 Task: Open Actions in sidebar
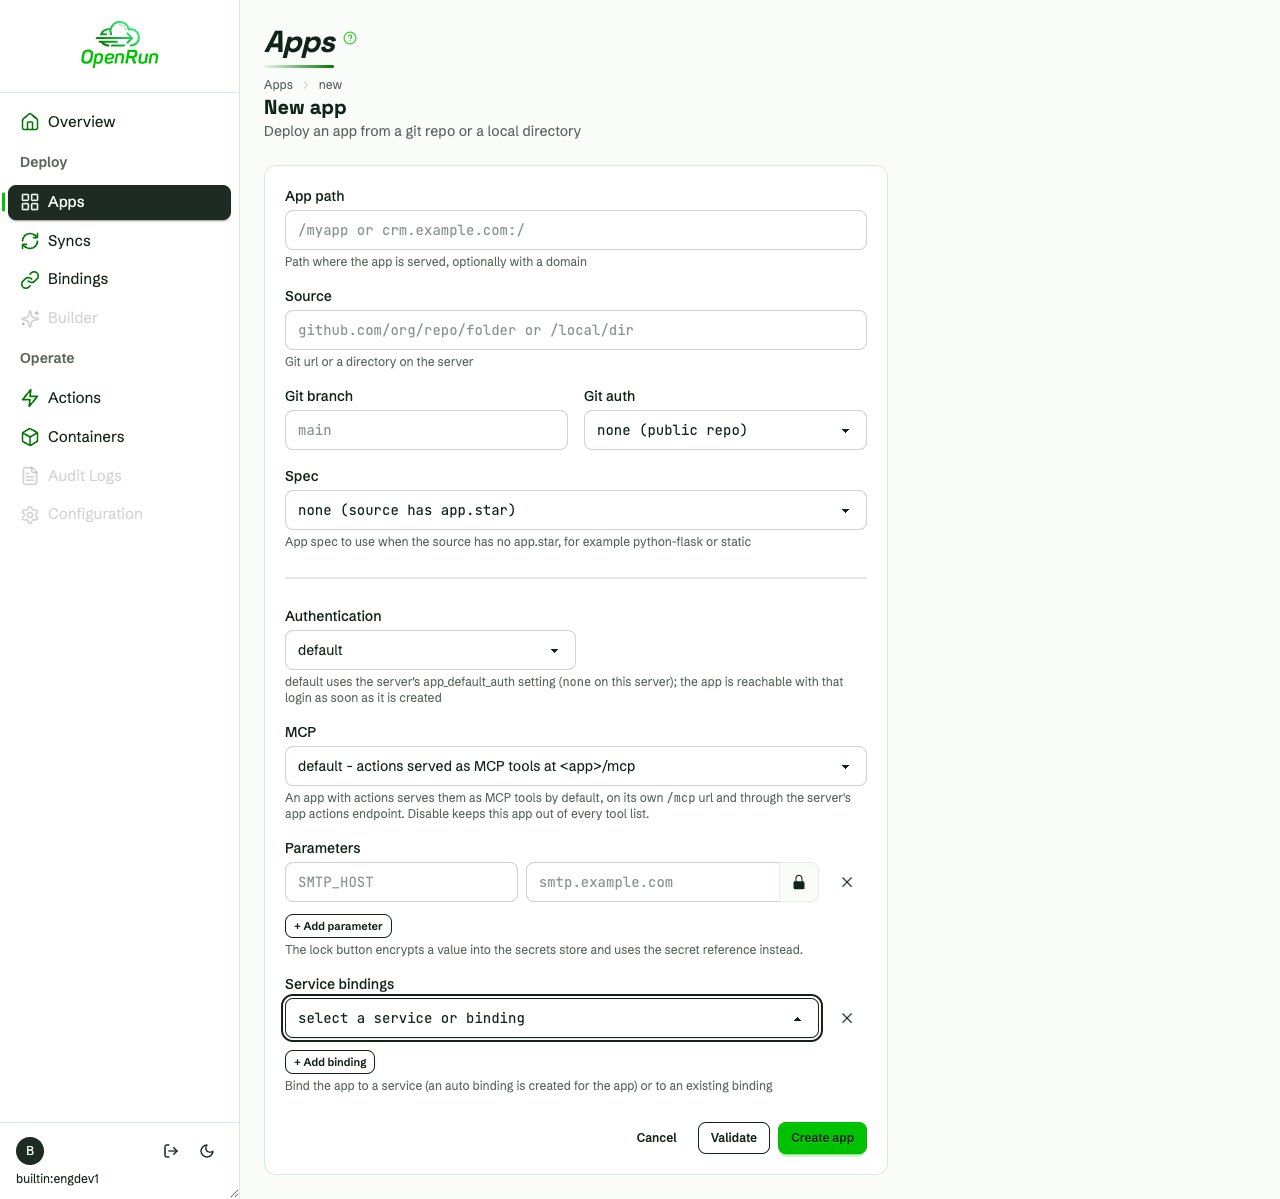[119, 398]
